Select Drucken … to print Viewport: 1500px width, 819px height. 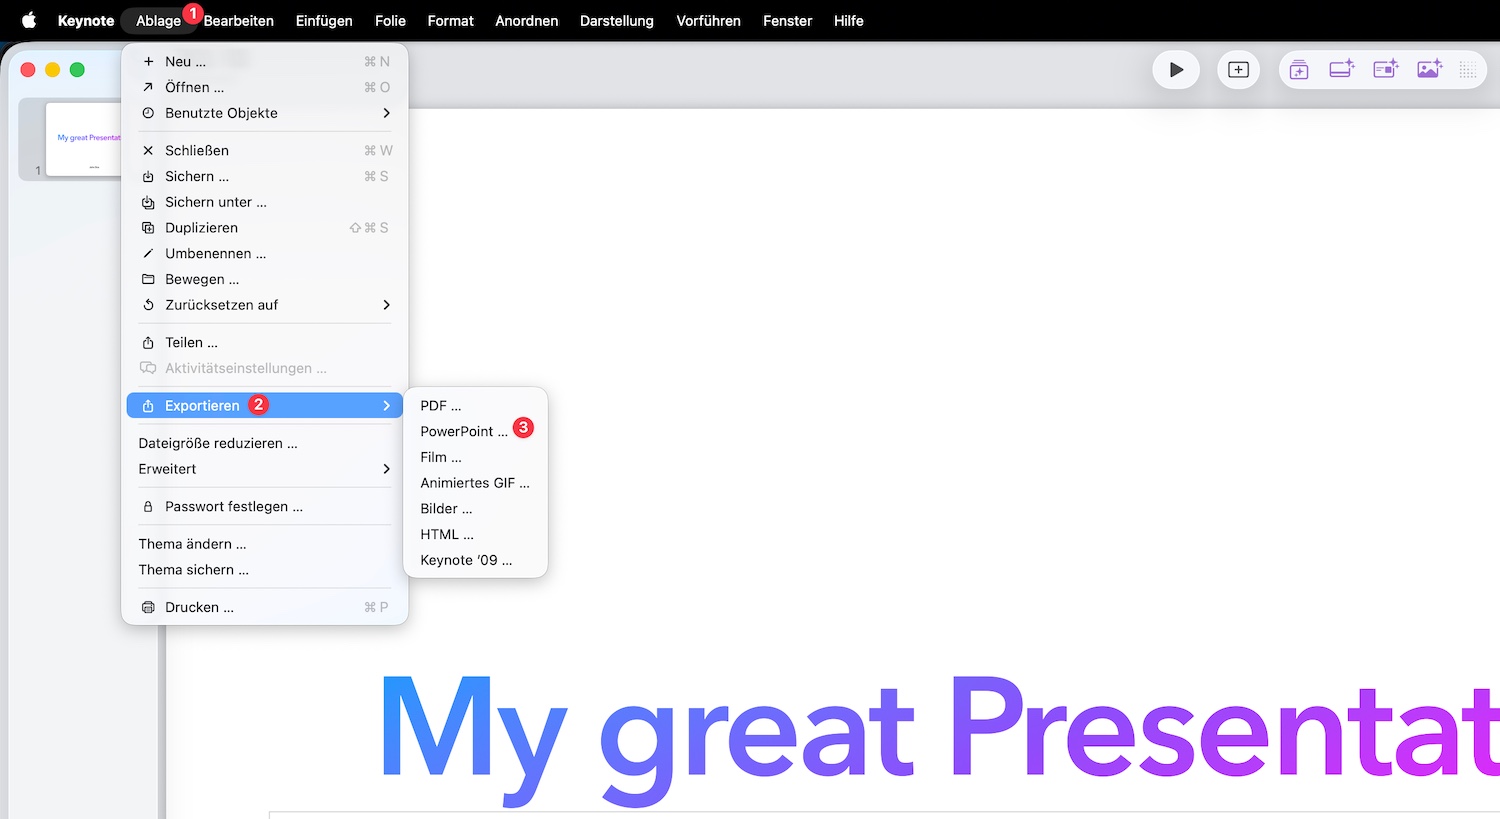(265, 607)
